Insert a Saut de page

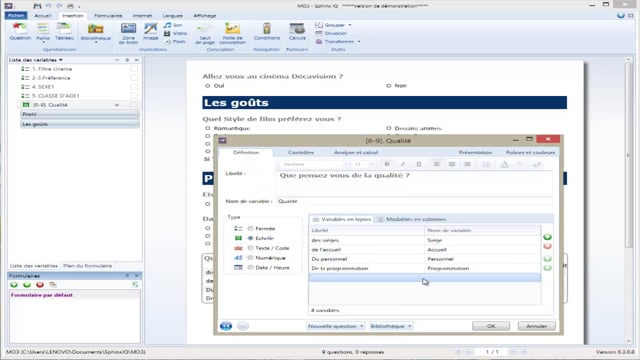pos(205,33)
